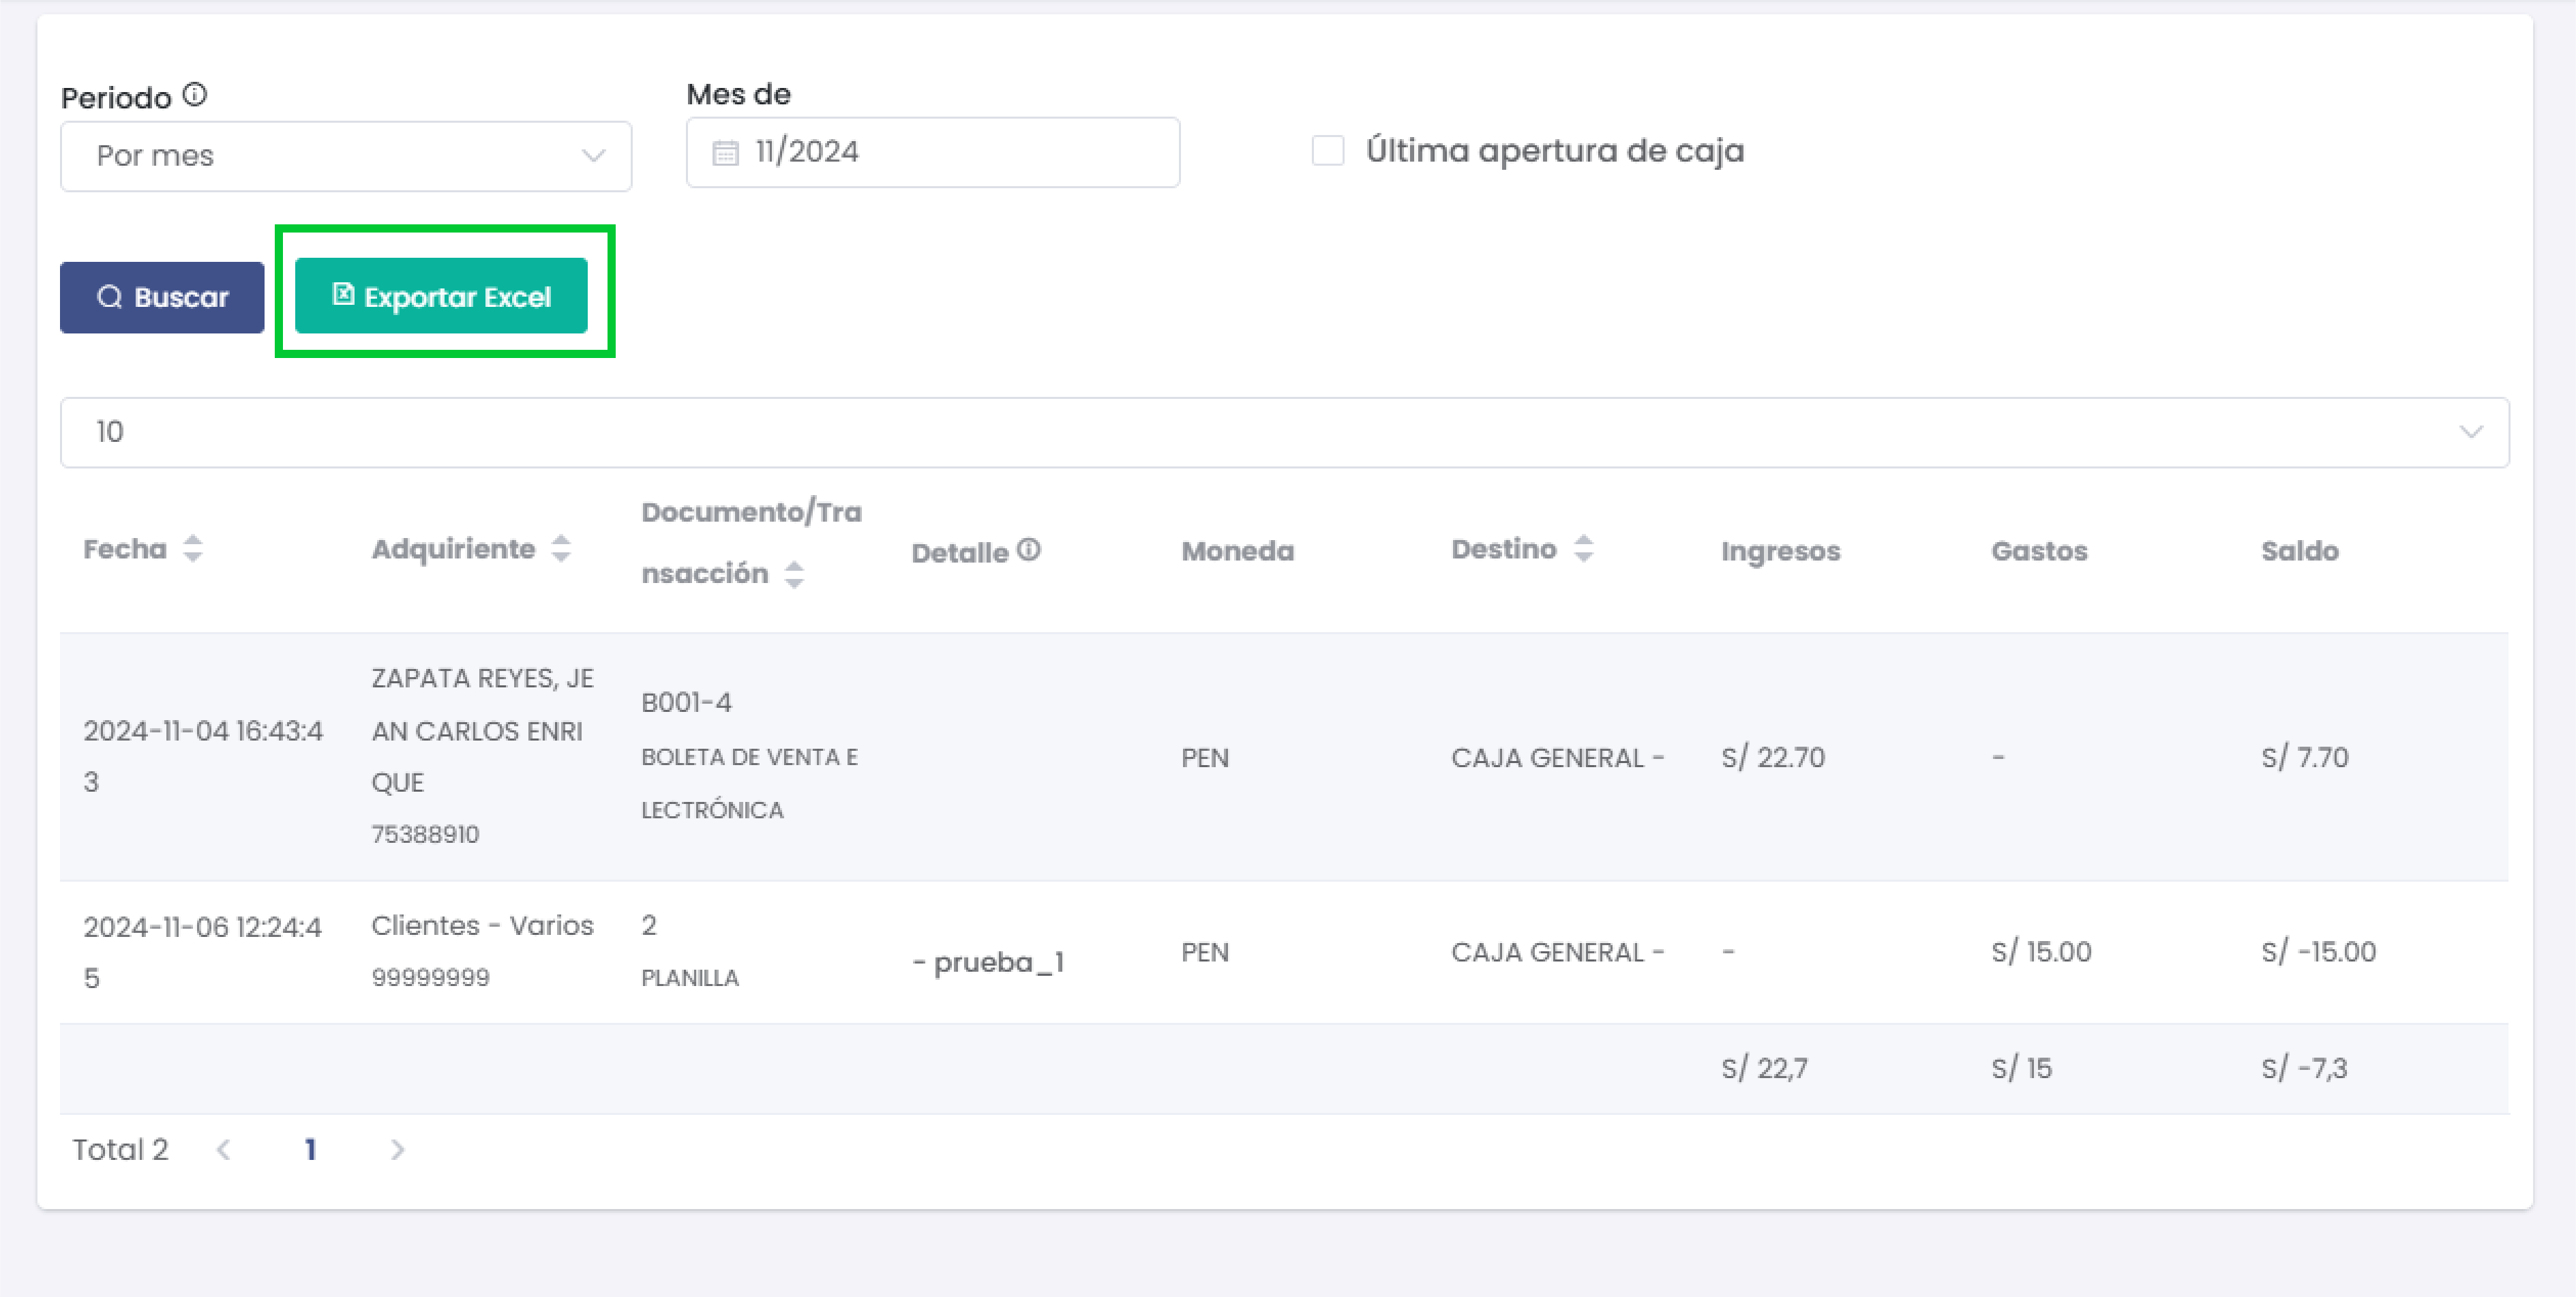Go to previous page arrow
Image resolution: width=2576 pixels, height=1297 pixels.
tap(224, 1150)
